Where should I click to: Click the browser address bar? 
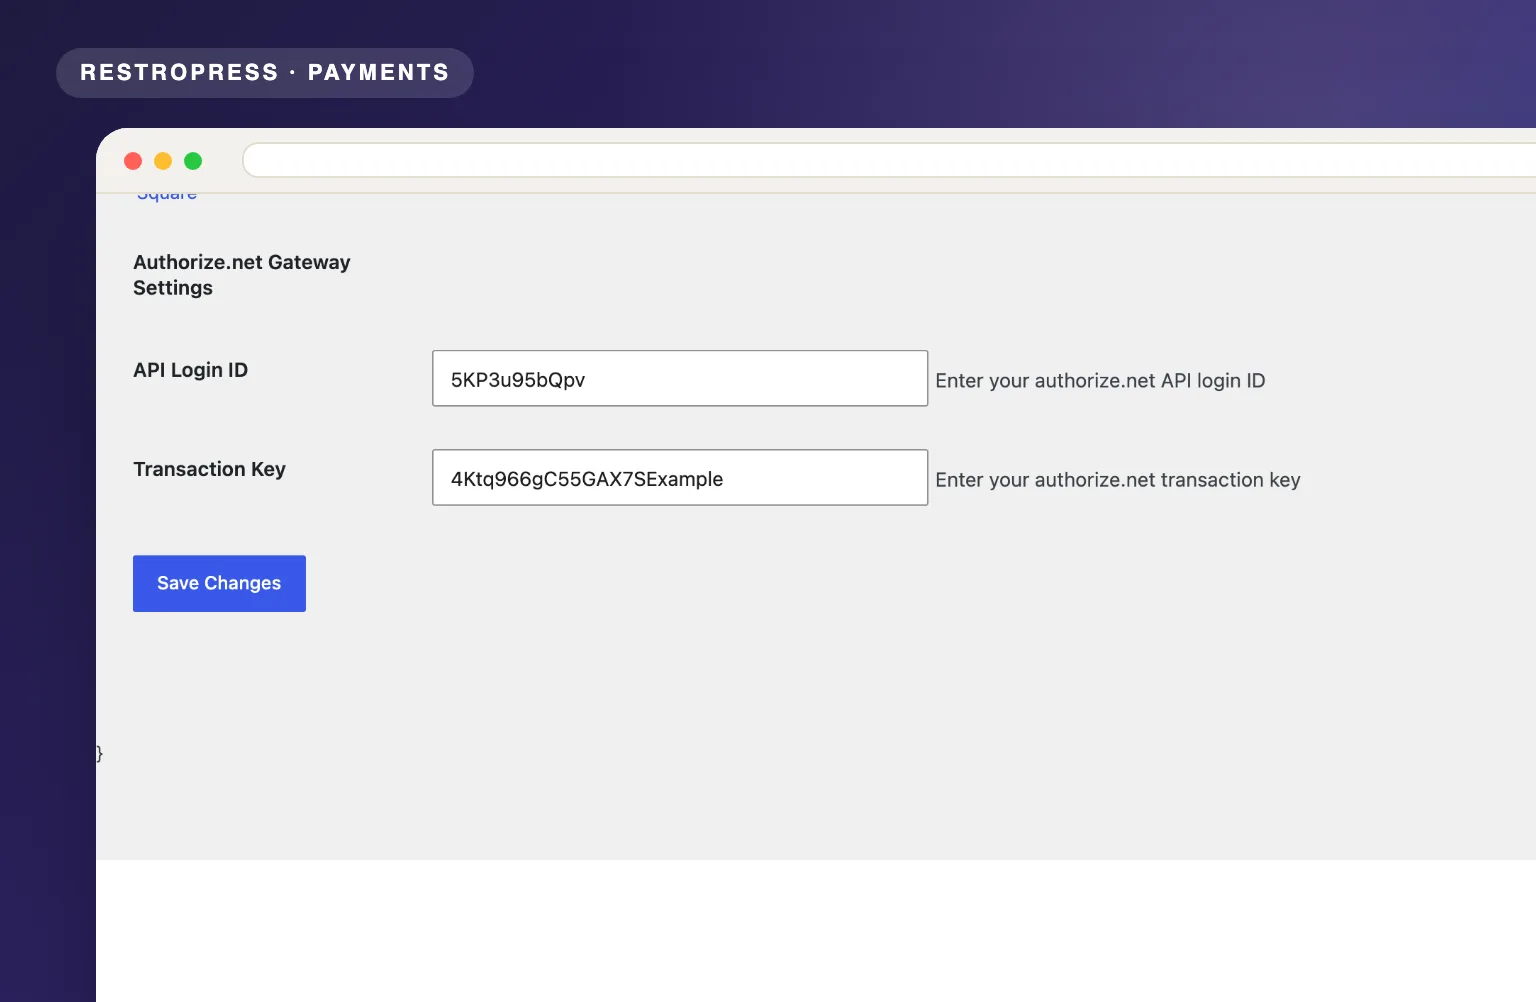[889, 160]
